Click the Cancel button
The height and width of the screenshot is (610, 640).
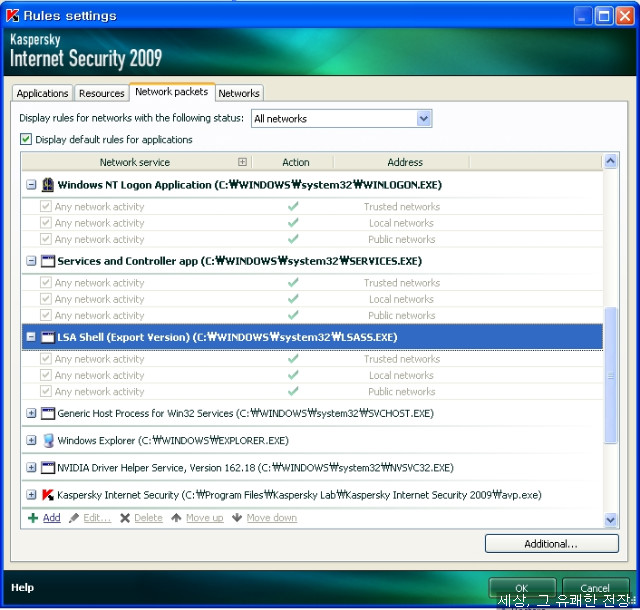[595, 588]
